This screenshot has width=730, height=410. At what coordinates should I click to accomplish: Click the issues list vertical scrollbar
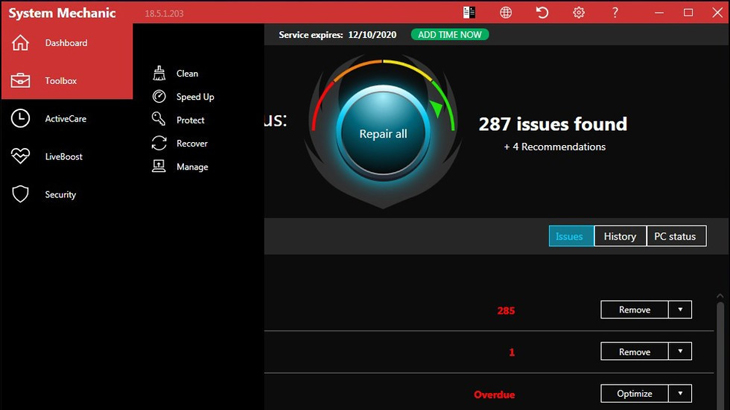click(720, 356)
